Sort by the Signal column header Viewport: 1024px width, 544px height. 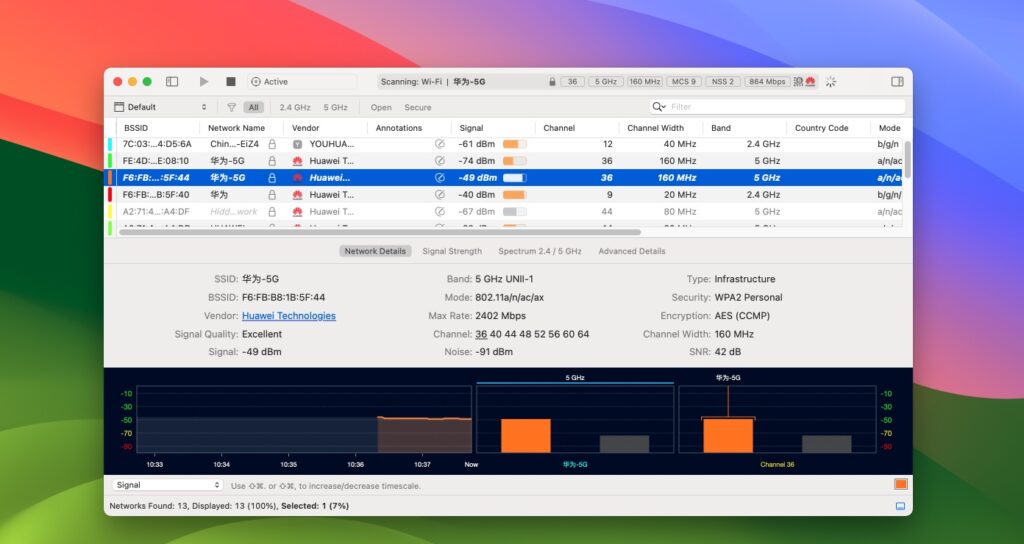coord(493,128)
